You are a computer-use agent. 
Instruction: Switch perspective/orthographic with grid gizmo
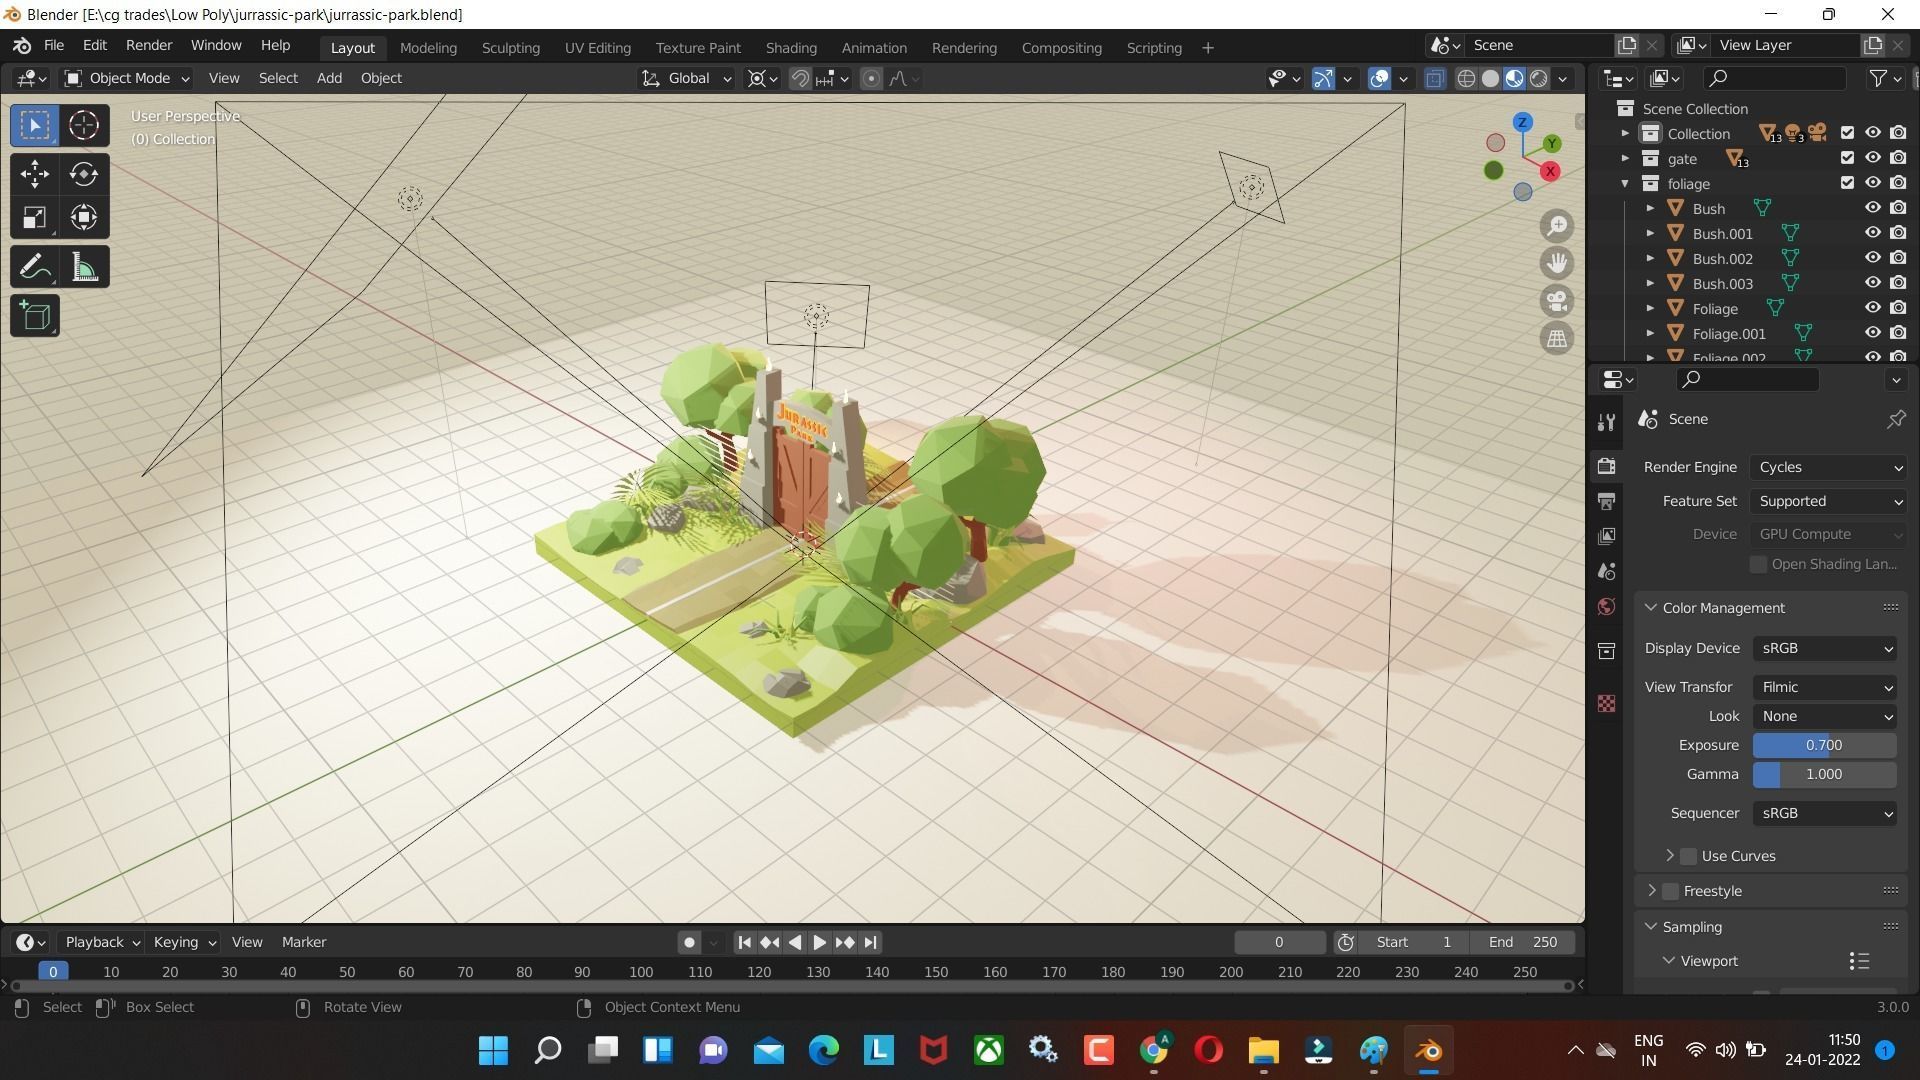1557,338
